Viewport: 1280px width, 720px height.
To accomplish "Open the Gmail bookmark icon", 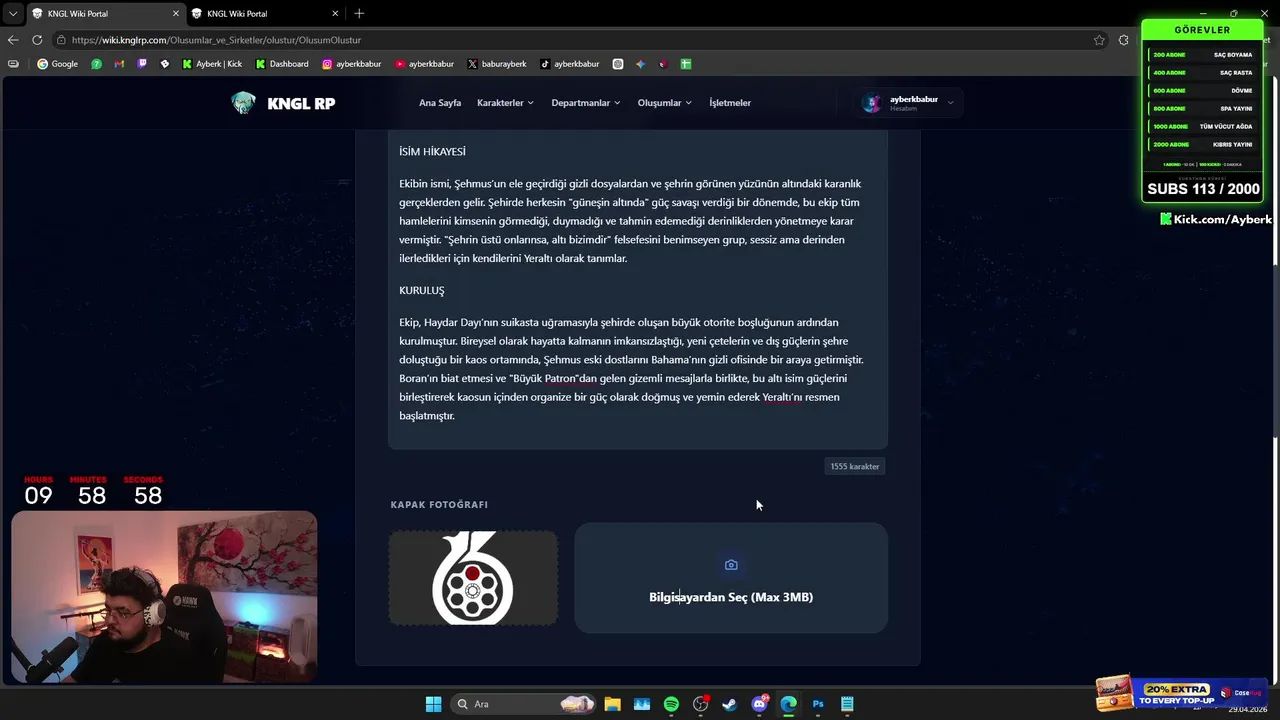I will [x=119, y=64].
